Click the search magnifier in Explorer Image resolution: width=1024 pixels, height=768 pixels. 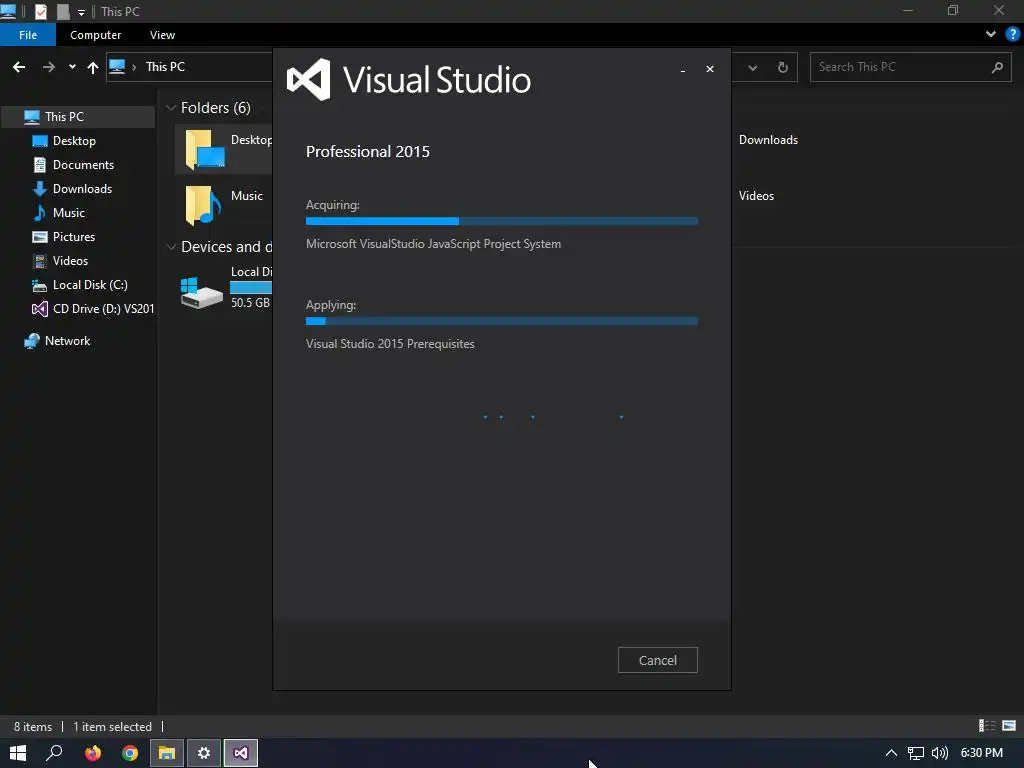tap(997, 67)
